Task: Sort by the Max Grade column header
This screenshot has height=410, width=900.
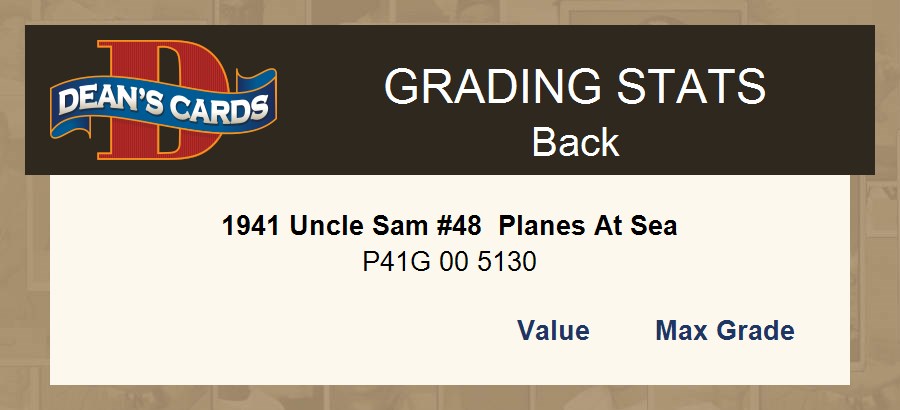Action: pos(724,331)
